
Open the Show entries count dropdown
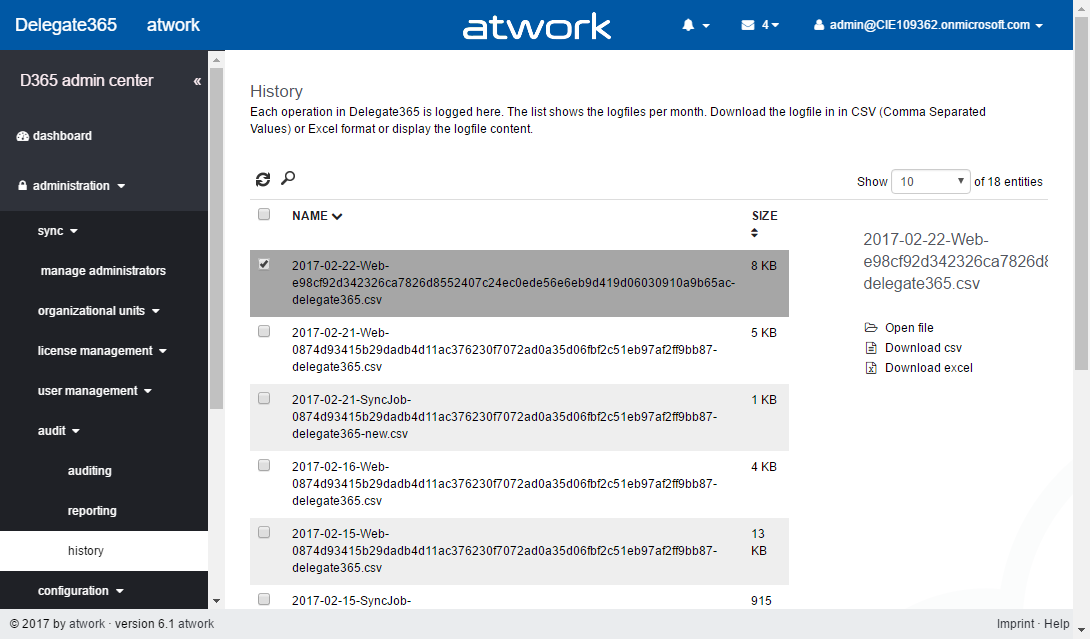pyautogui.click(x=930, y=181)
